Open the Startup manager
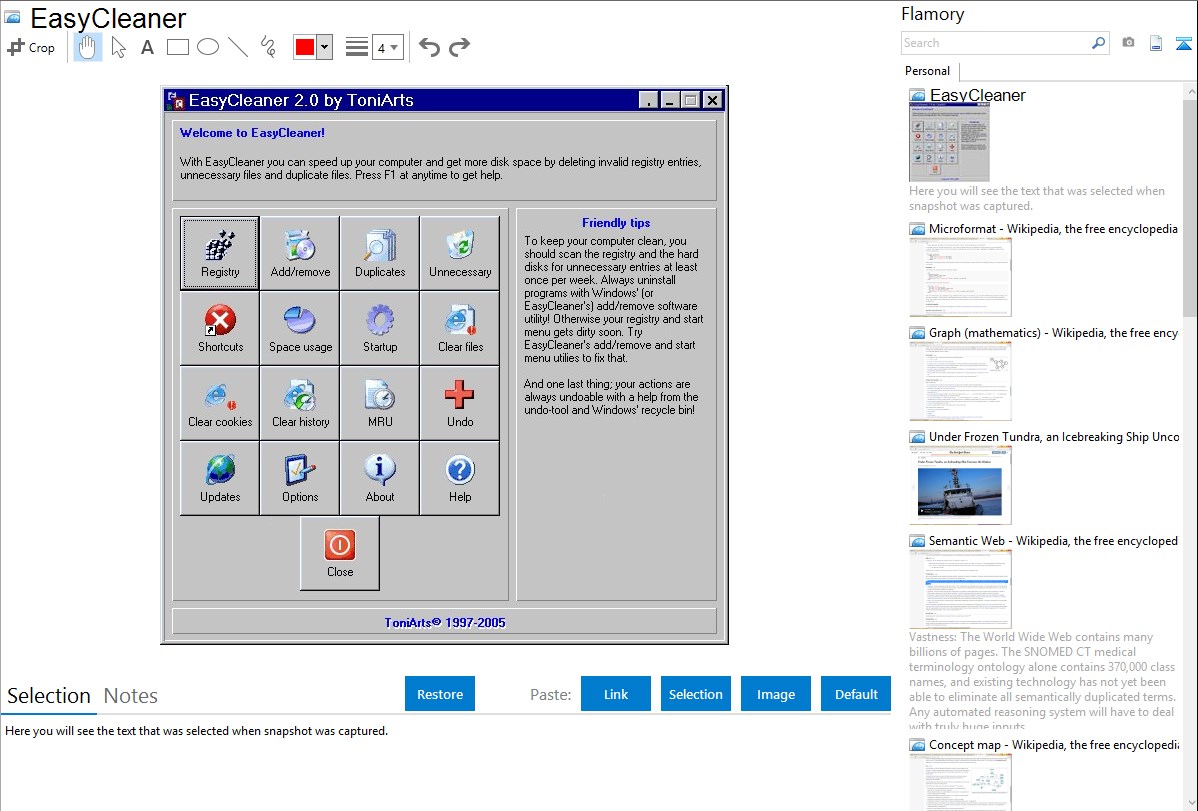 pyautogui.click(x=380, y=328)
